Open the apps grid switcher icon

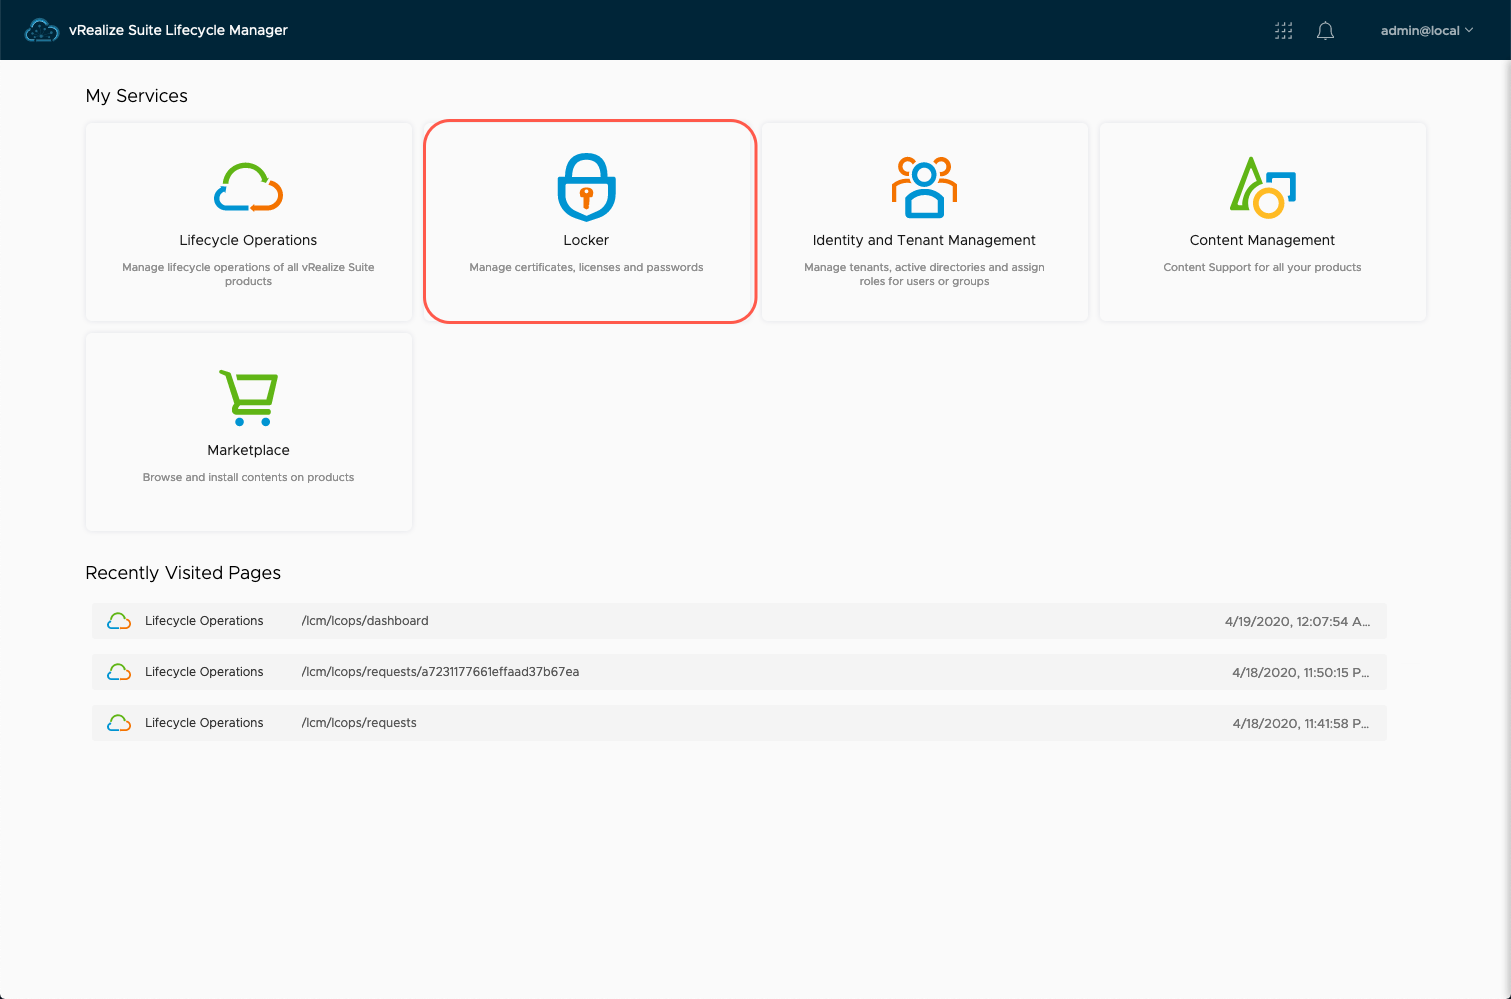click(x=1283, y=31)
